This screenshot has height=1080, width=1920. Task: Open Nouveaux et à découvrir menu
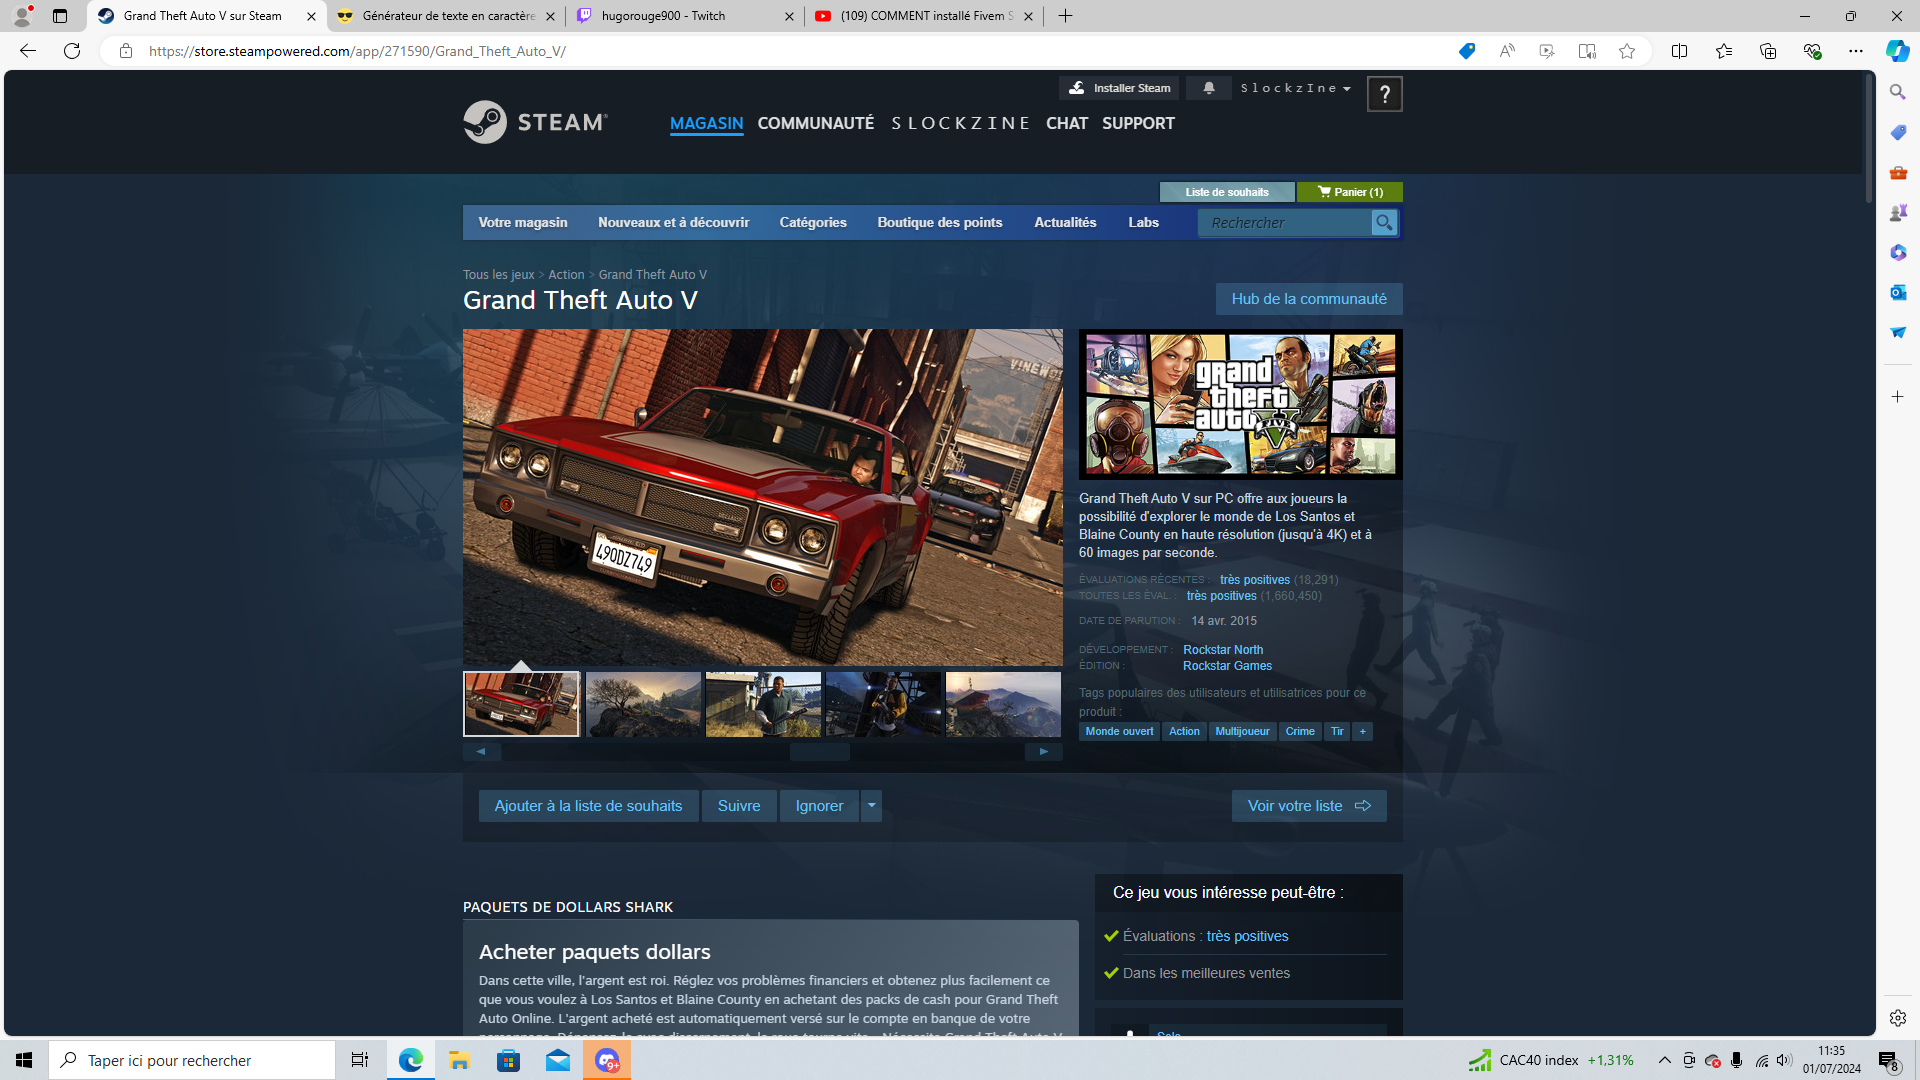pyautogui.click(x=673, y=223)
